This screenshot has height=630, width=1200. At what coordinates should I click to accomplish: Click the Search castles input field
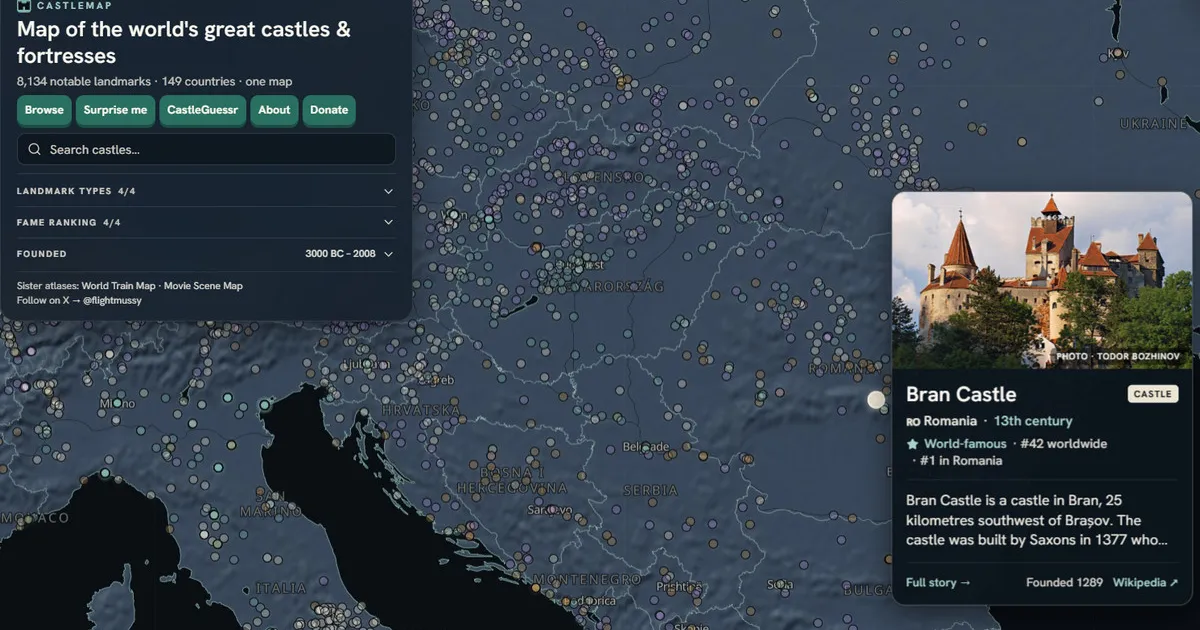click(x=206, y=150)
